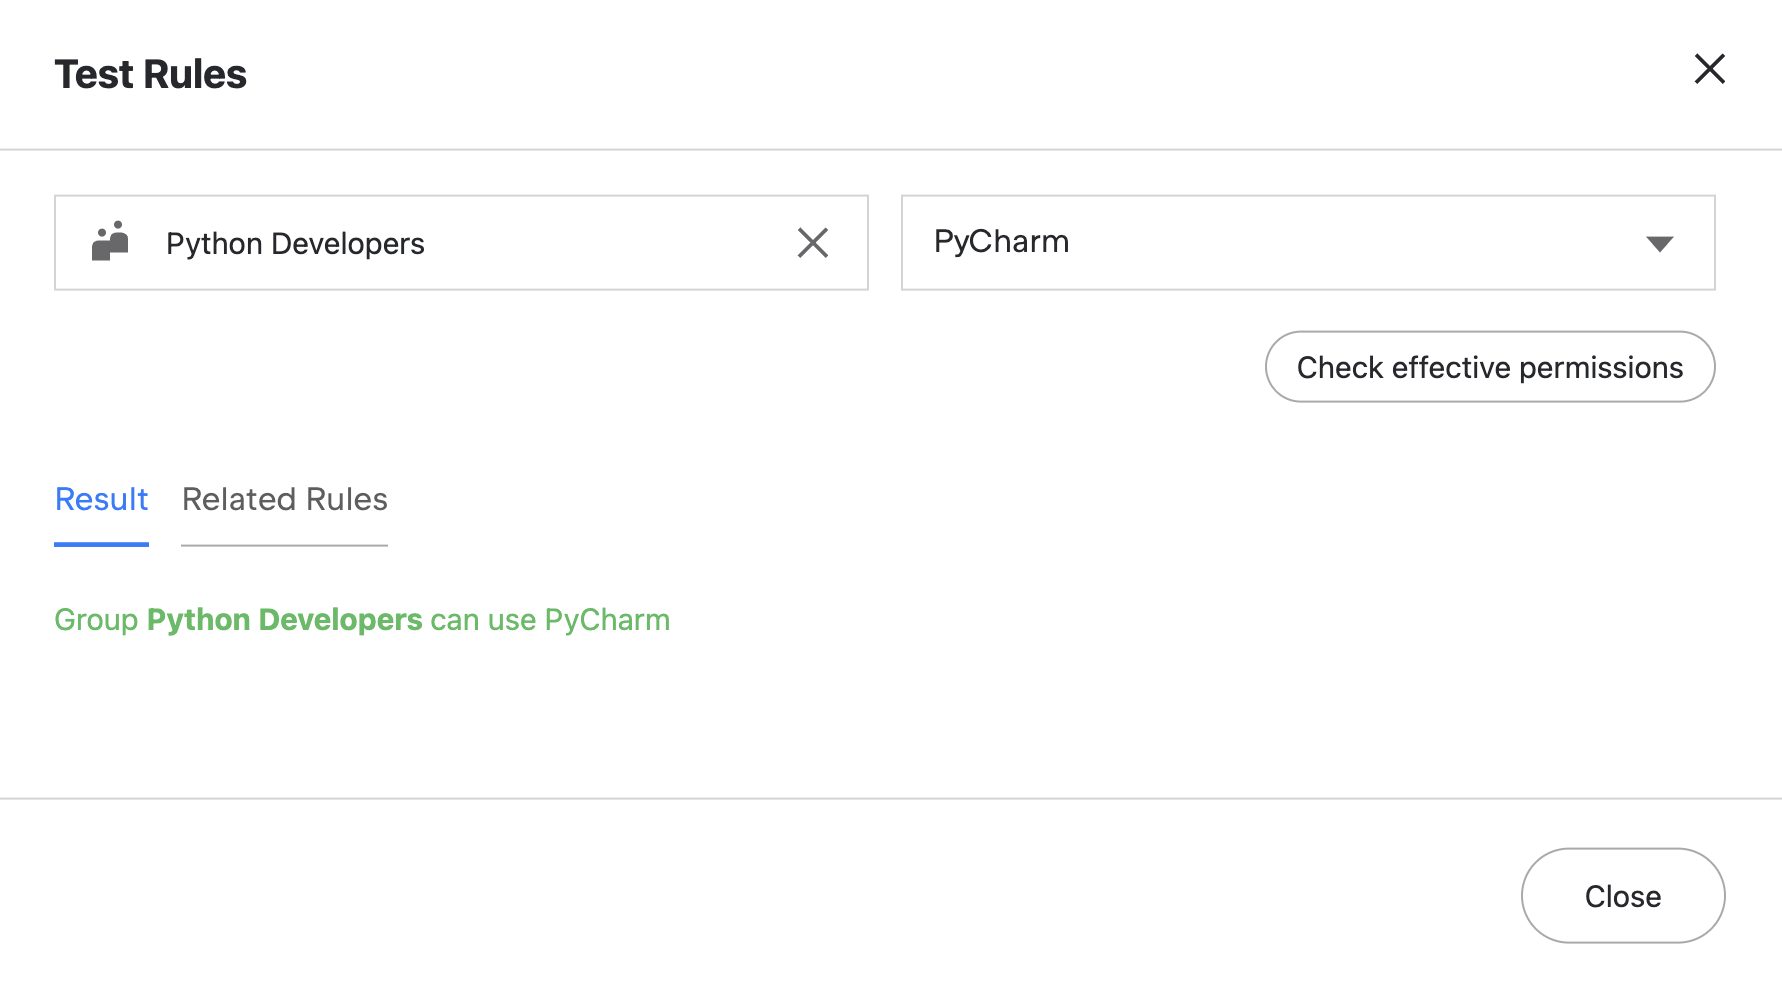Image resolution: width=1782 pixels, height=1006 pixels.
Task: Select the Result tab
Action: coord(101,499)
